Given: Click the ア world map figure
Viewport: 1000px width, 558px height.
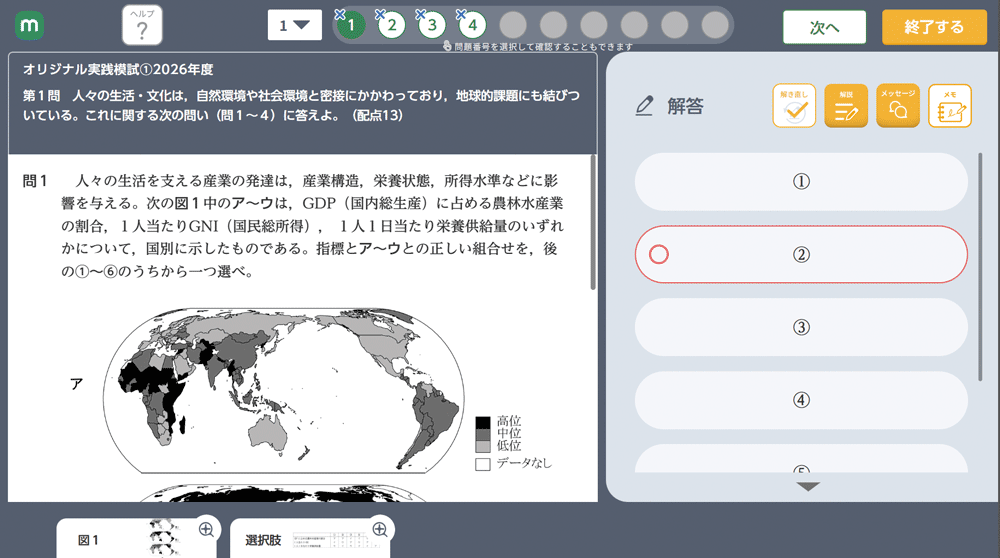Looking at the screenshot, I should pos(283,390).
